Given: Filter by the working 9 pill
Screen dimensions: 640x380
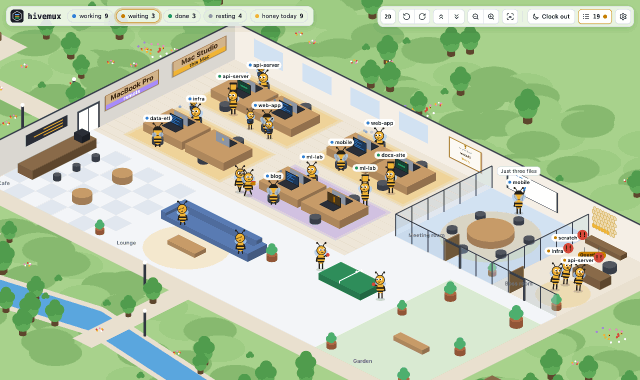Looking at the screenshot, I should tap(90, 16).
